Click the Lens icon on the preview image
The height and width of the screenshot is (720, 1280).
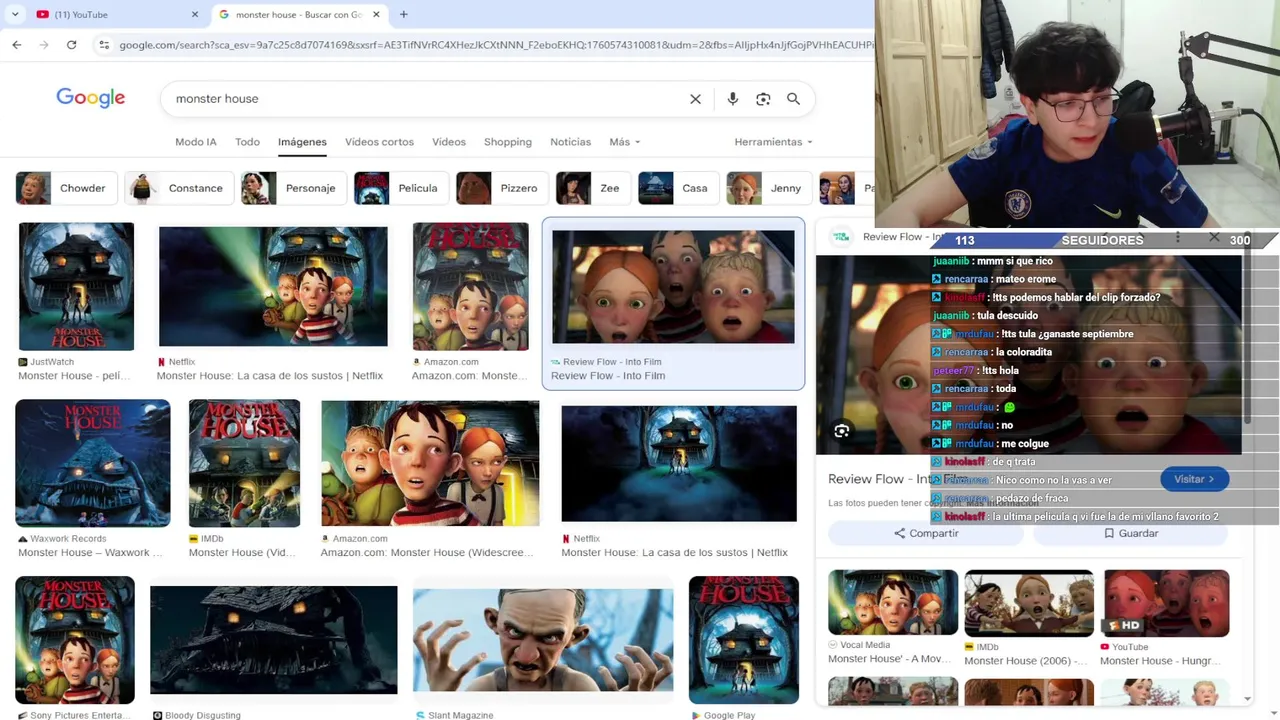pos(842,431)
